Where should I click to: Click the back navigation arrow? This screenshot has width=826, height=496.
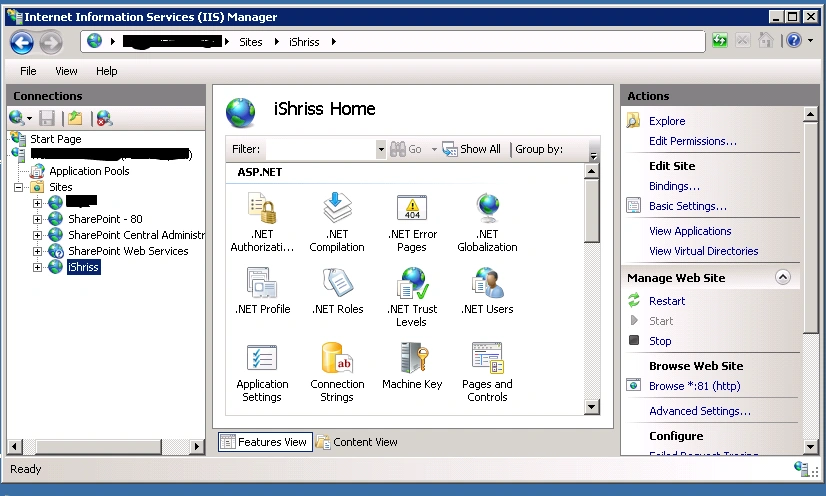pos(22,42)
